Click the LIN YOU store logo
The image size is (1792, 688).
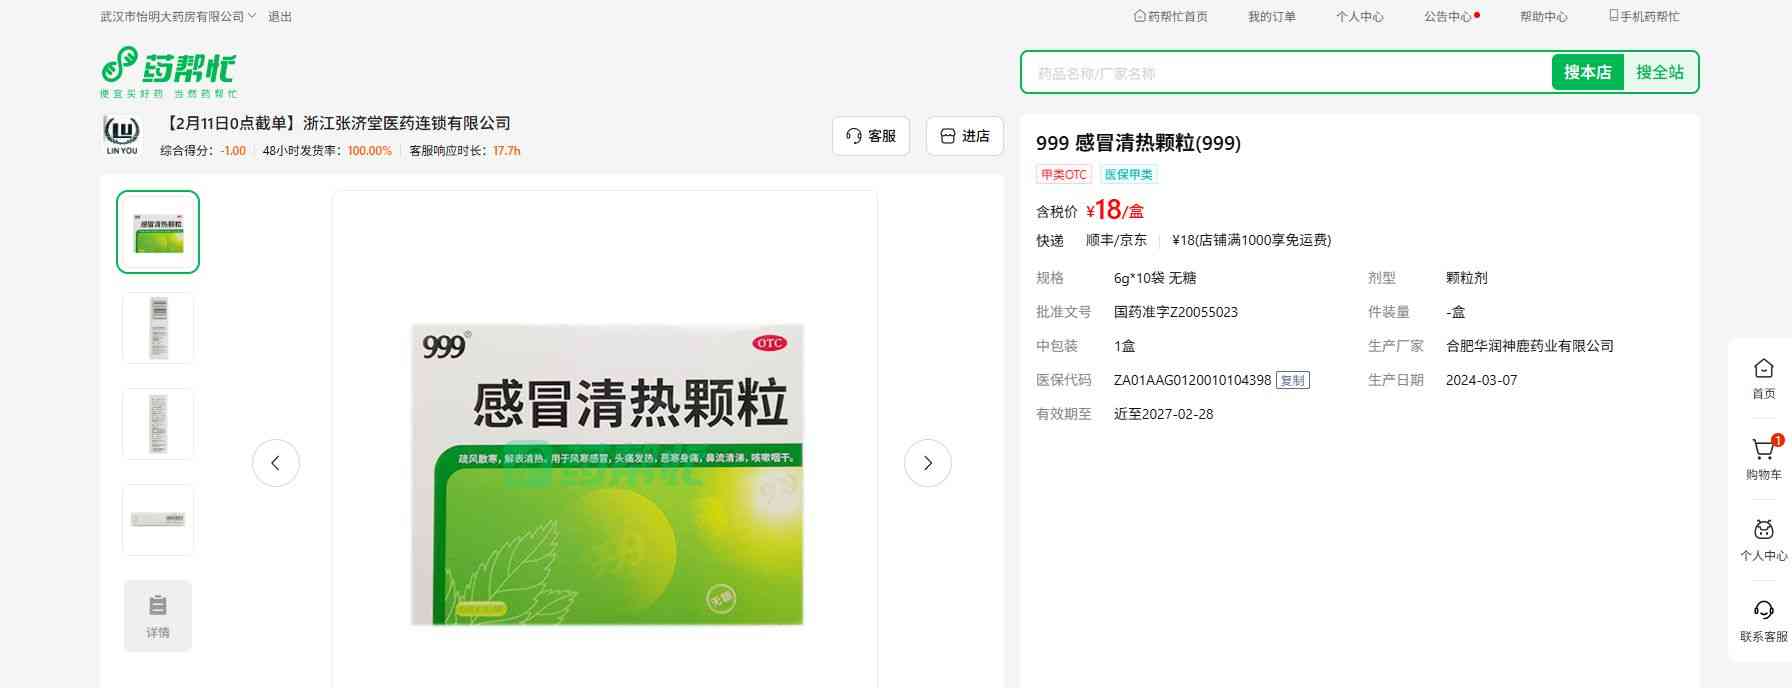click(x=122, y=135)
